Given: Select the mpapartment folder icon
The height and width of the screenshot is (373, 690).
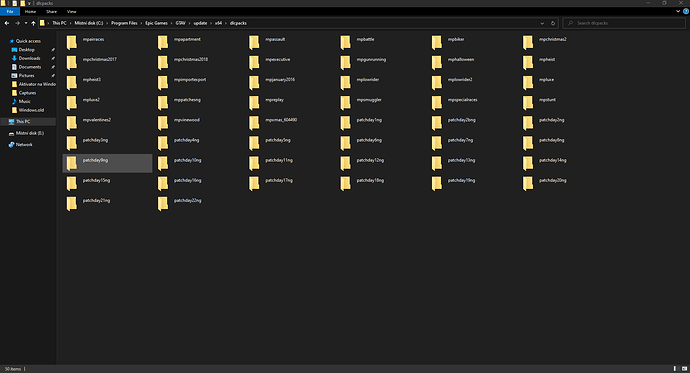Looking at the screenshot, I should click(x=163, y=43).
